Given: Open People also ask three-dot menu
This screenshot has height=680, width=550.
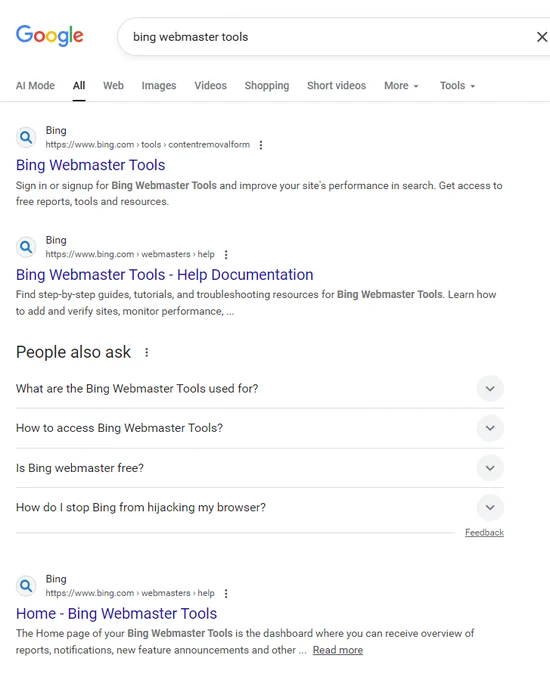Looking at the screenshot, I should tap(147, 352).
